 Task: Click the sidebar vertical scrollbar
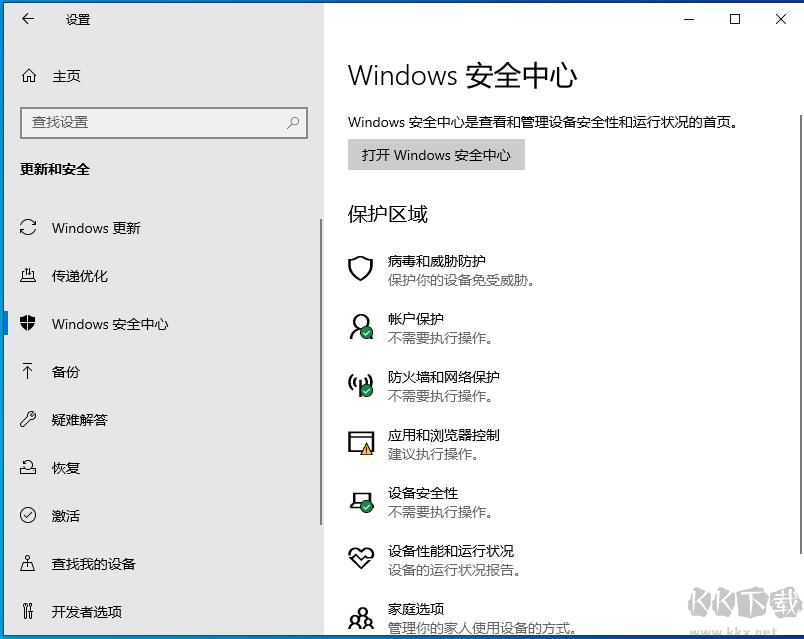point(321,372)
